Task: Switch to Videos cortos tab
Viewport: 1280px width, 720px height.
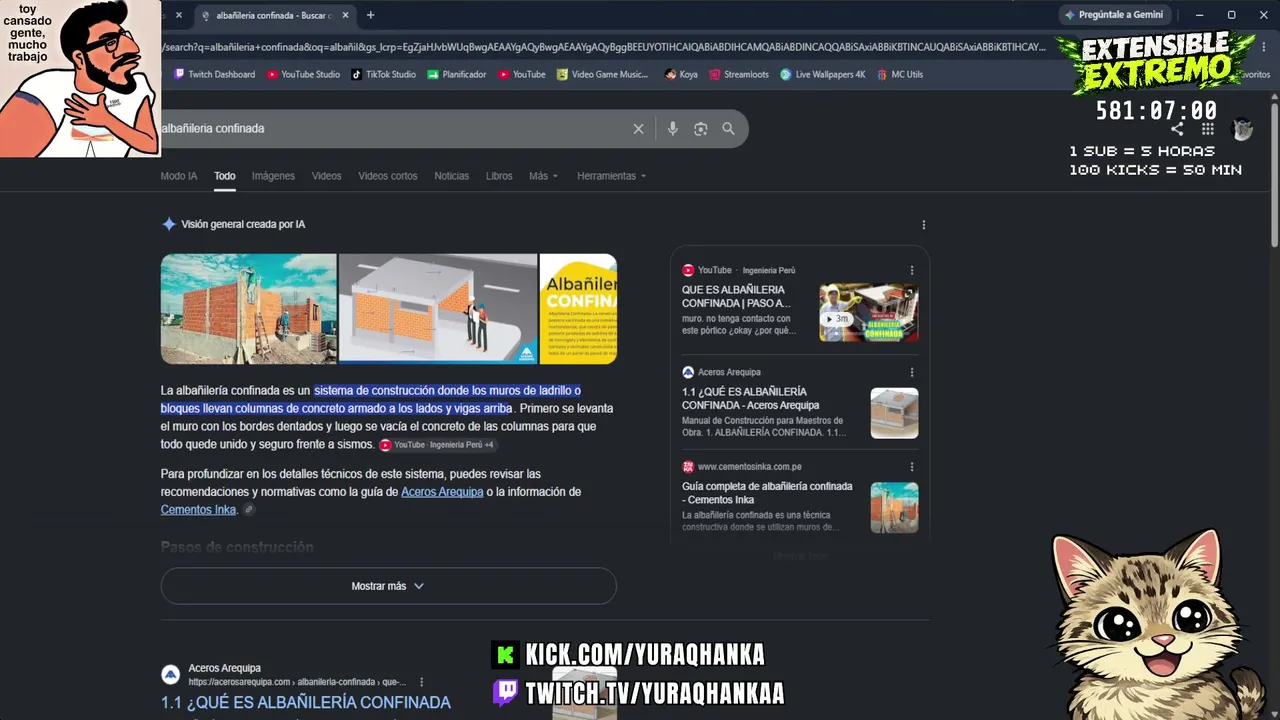Action: click(x=388, y=176)
